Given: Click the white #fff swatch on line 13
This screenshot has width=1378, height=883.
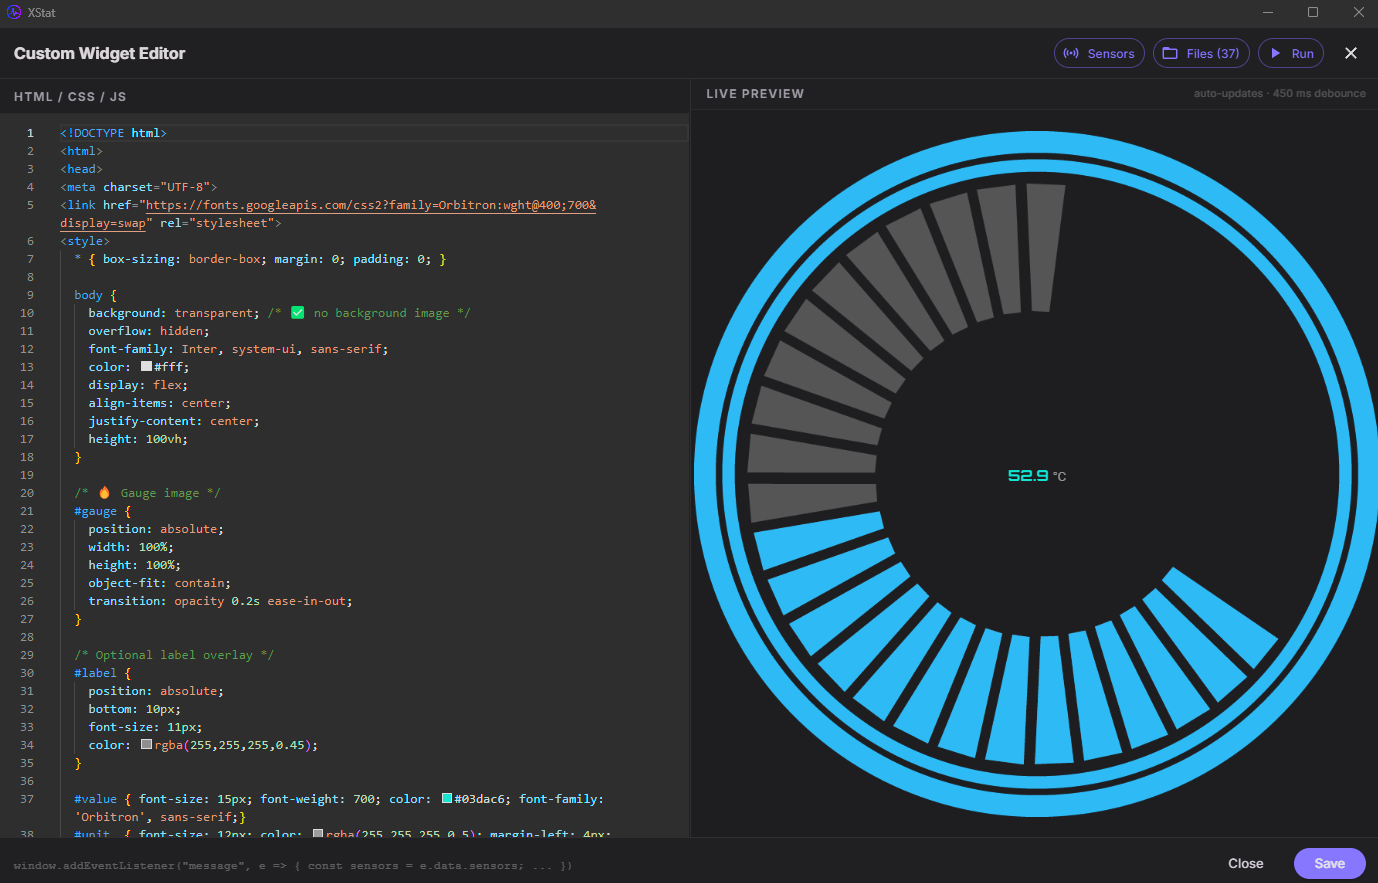Looking at the screenshot, I should click(145, 366).
